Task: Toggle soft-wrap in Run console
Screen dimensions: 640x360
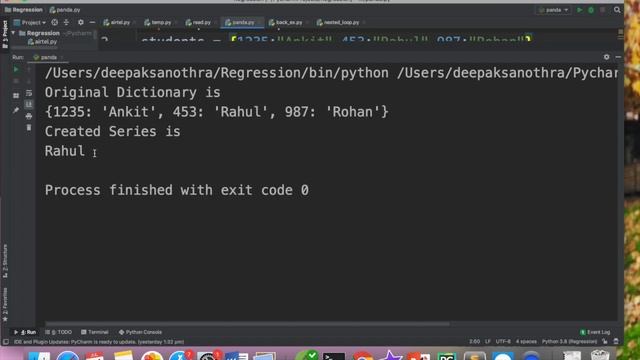Action: click(x=29, y=93)
